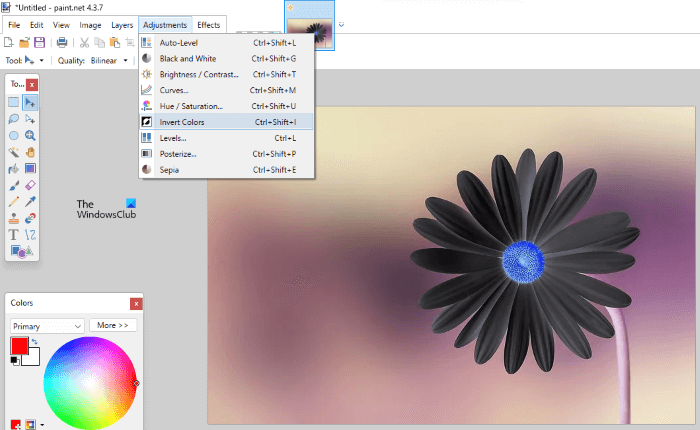Choose the Eraser tool
700x430 pixels.
click(x=30, y=186)
